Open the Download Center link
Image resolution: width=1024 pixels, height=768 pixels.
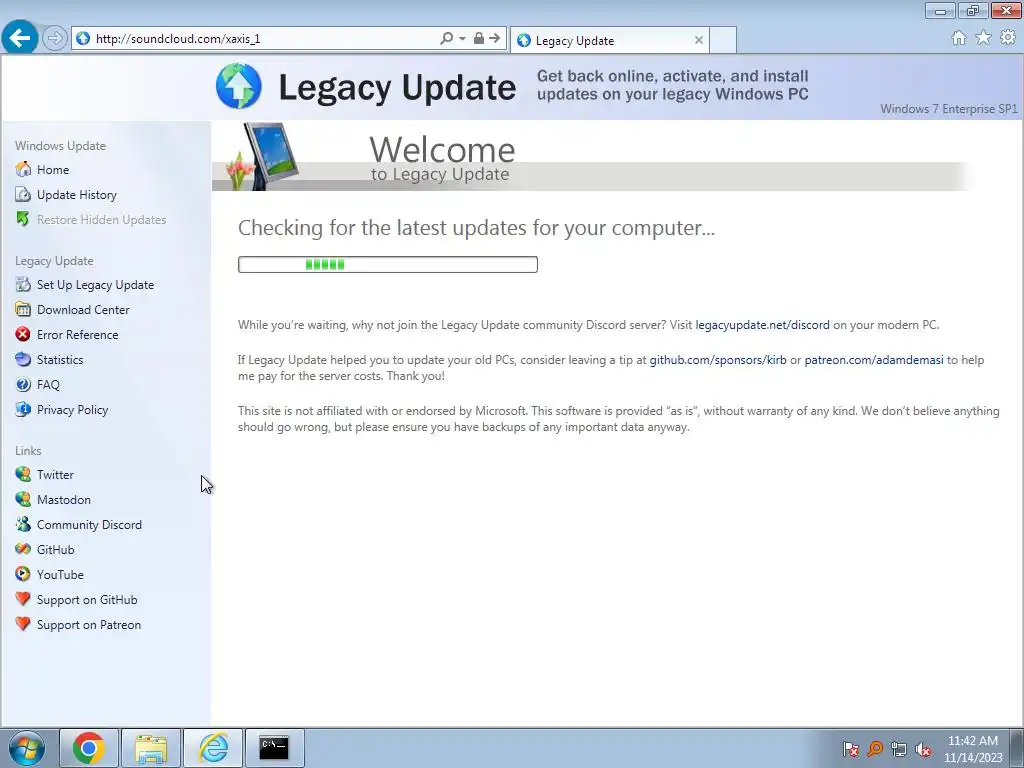click(83, 310)
